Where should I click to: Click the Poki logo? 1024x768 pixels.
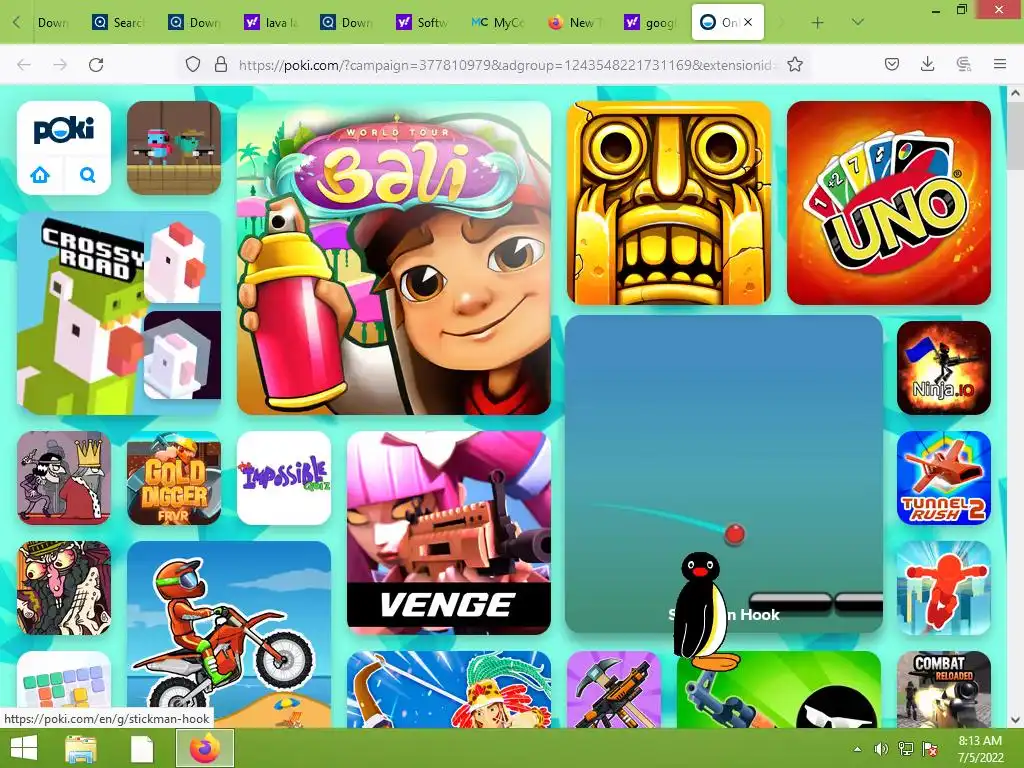pyautogui.click(x=64, y=130)
